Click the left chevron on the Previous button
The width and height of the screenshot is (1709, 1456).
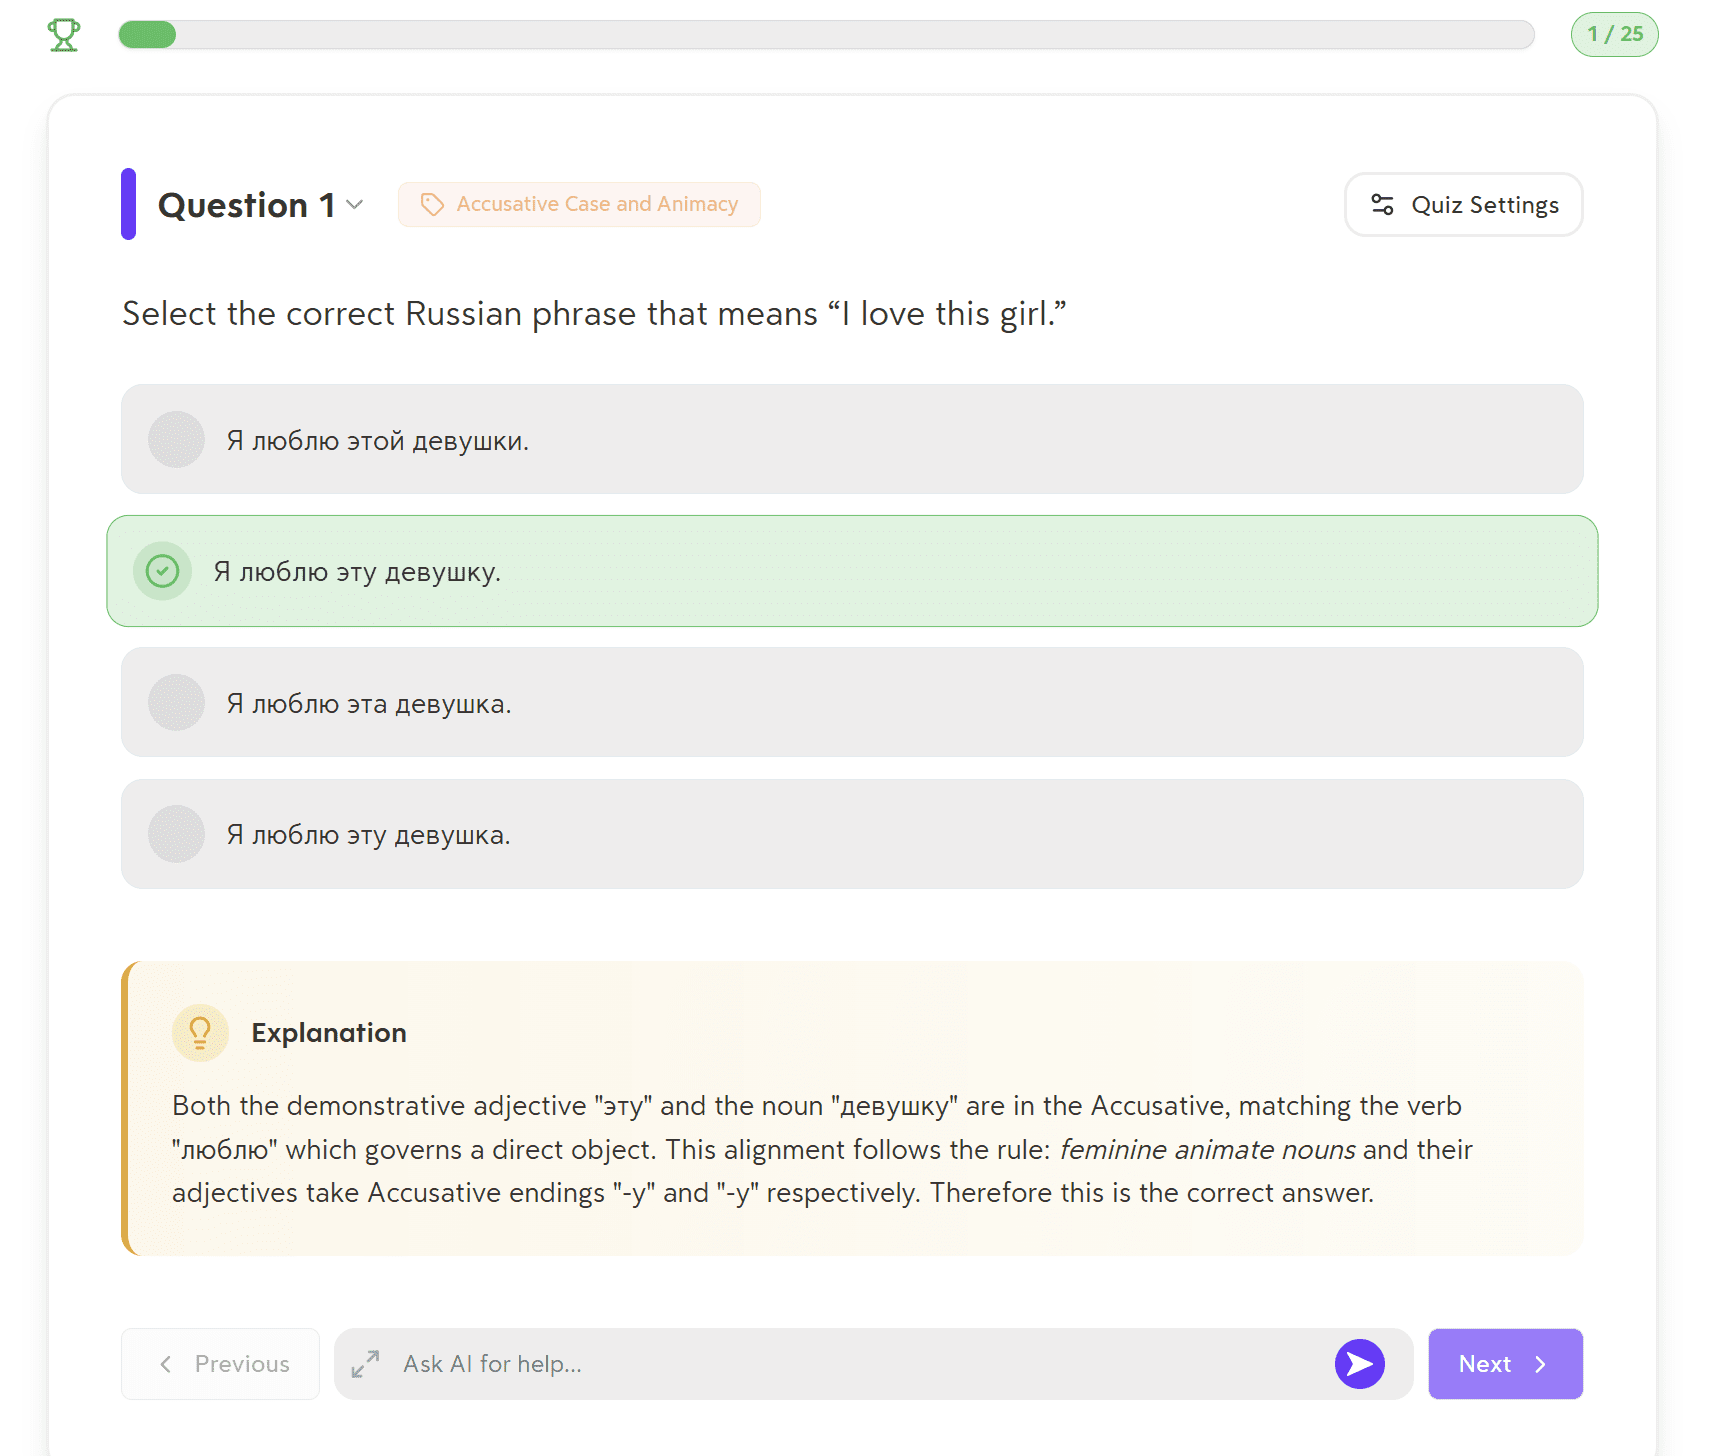tap(166, 1364)
